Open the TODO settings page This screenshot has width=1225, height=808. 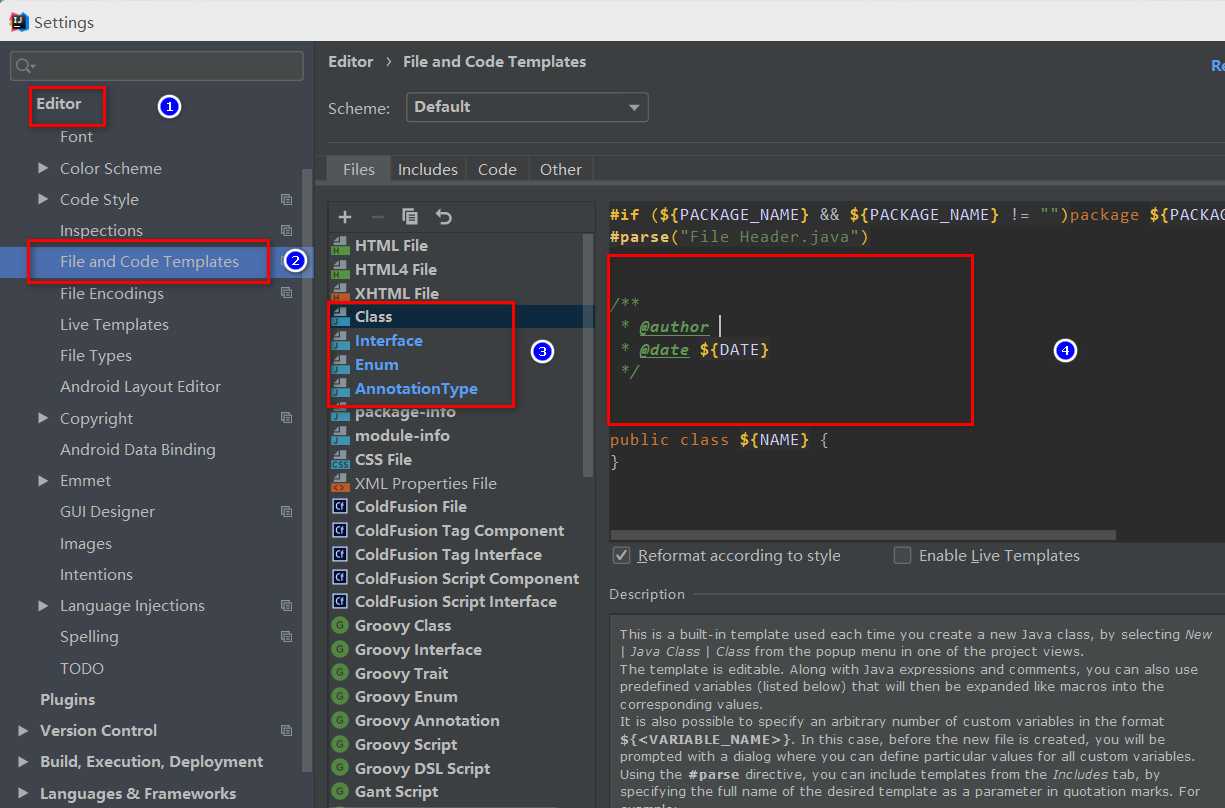82,668
